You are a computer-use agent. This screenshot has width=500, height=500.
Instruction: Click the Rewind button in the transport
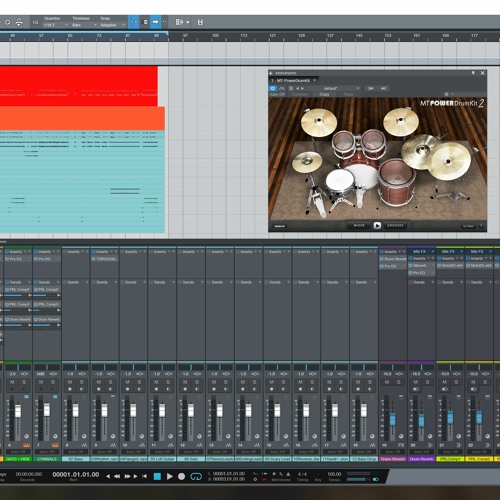[117, 477]
